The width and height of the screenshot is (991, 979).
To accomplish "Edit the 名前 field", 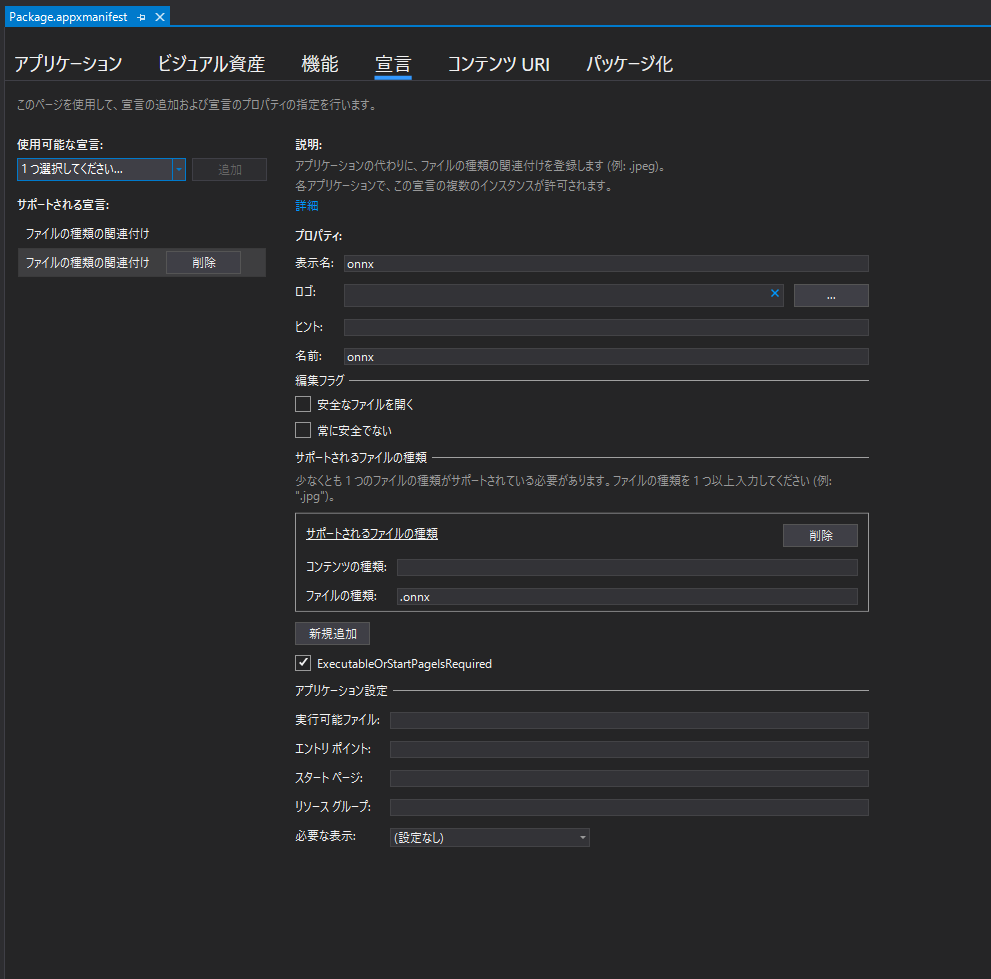I will [605, 356].
